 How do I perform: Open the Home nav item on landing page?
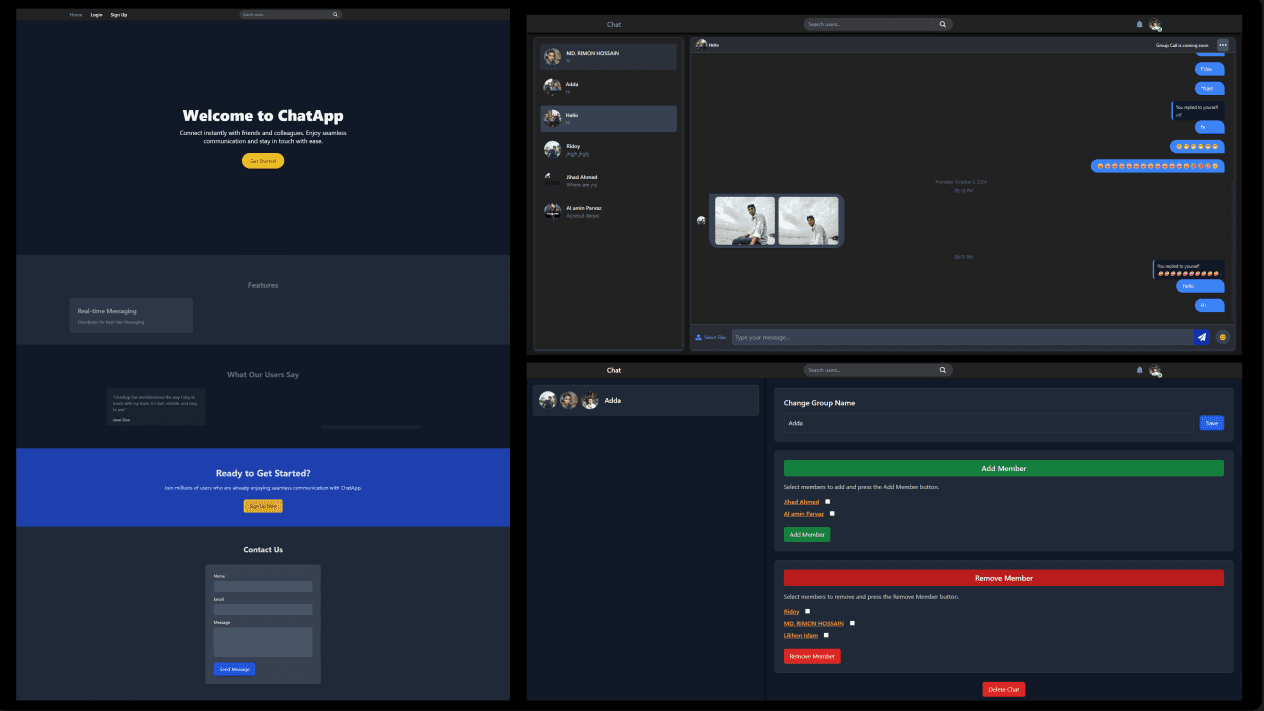click(x=76, y=15)
